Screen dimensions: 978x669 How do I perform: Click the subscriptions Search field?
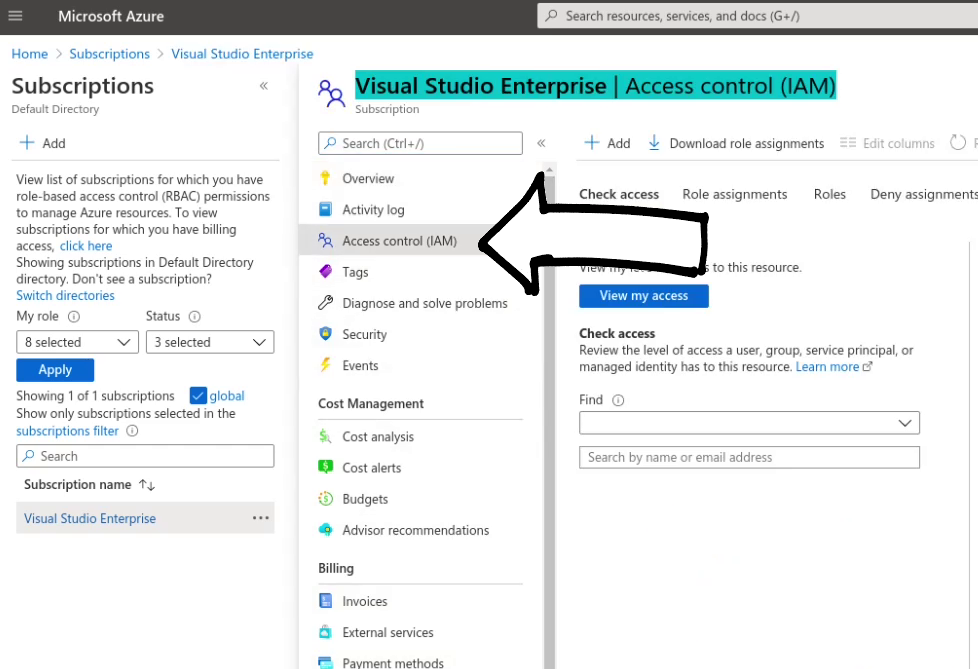point(145,456)
